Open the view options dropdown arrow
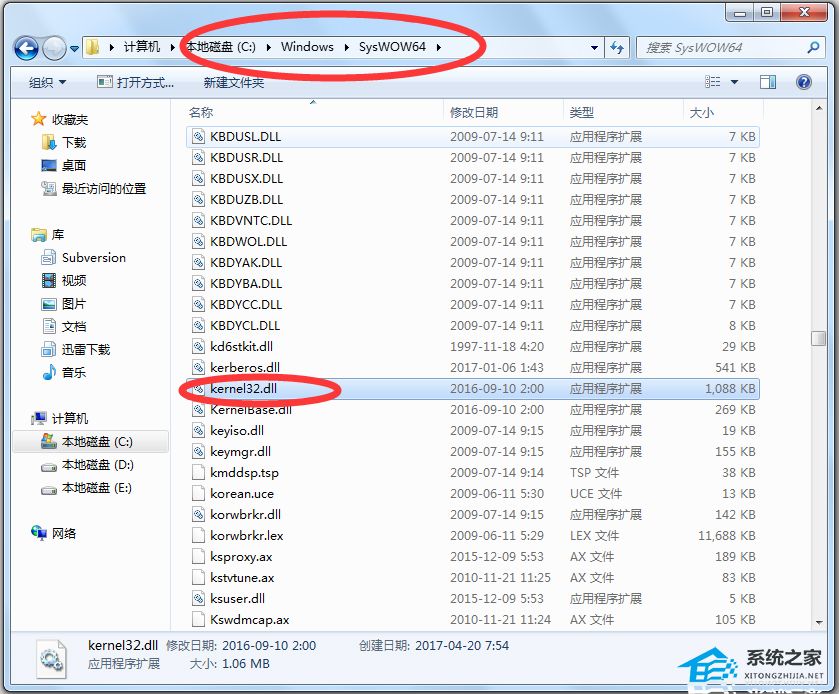Image resolution: width=839 pixels, height=694 pixels. [735, 82]
